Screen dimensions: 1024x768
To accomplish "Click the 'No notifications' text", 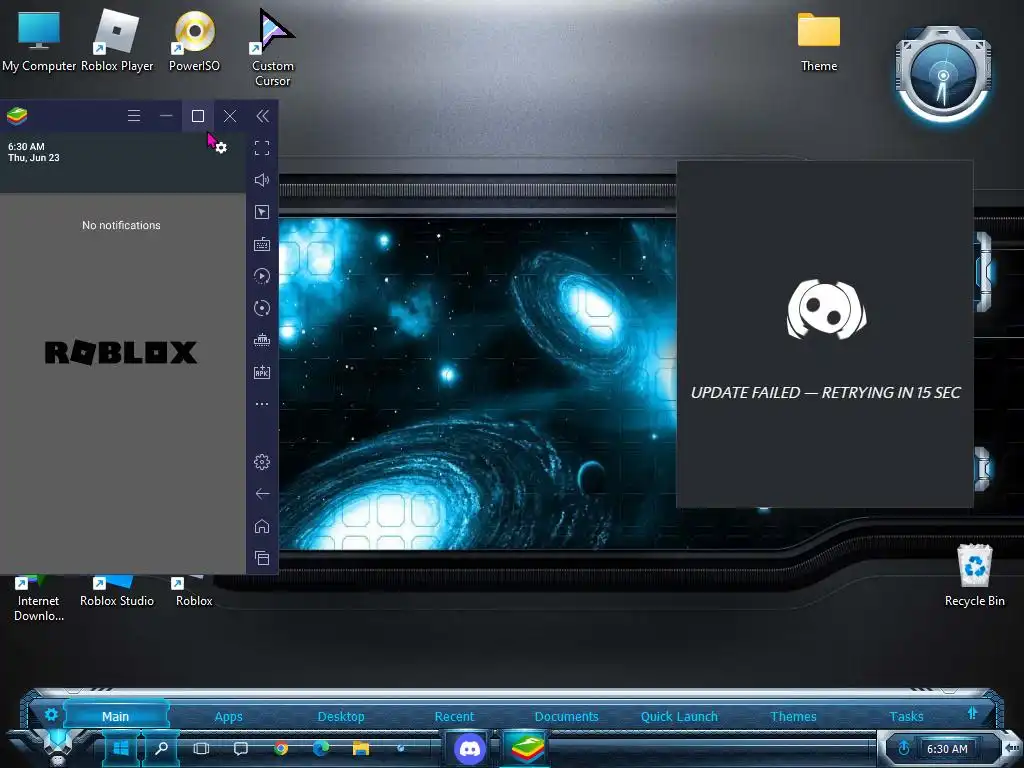I will pyautogui.click(x=121, y=225).
